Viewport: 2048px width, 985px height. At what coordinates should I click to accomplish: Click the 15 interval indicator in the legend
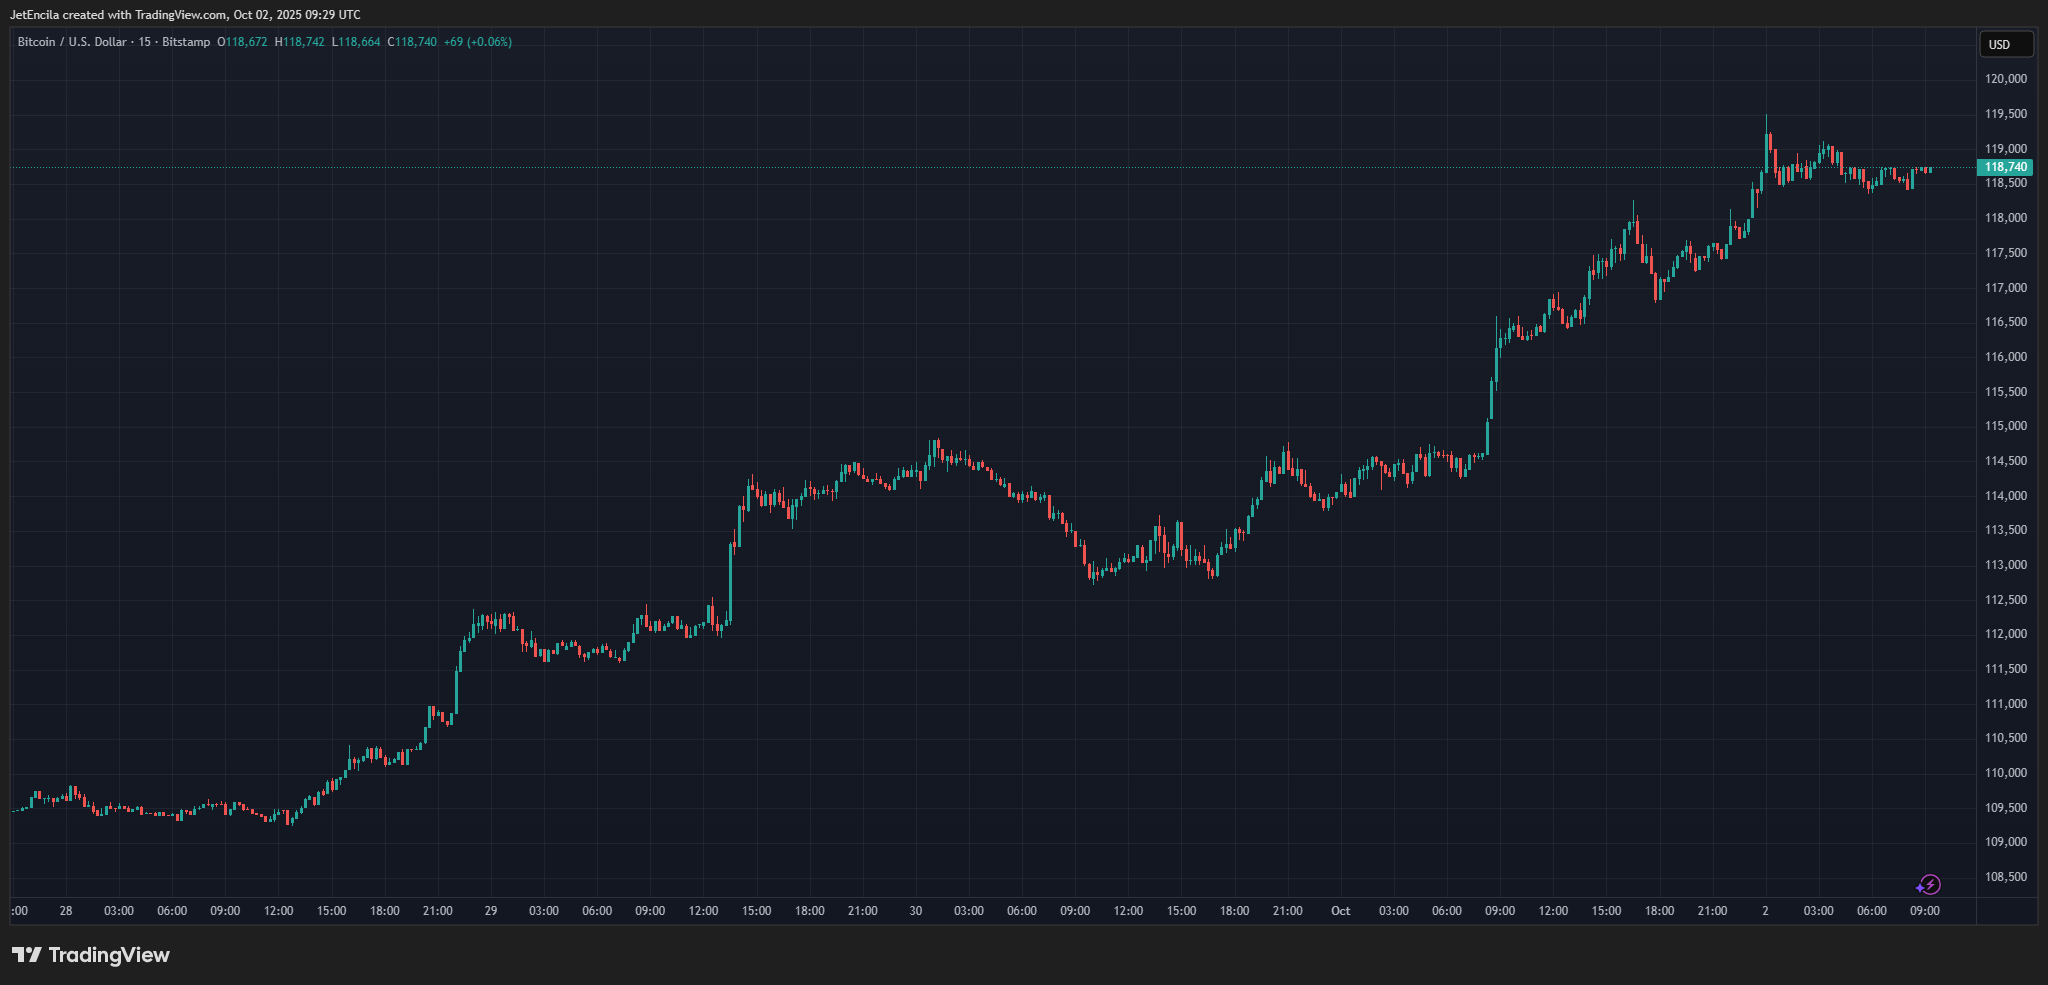[x=145, y=42]
